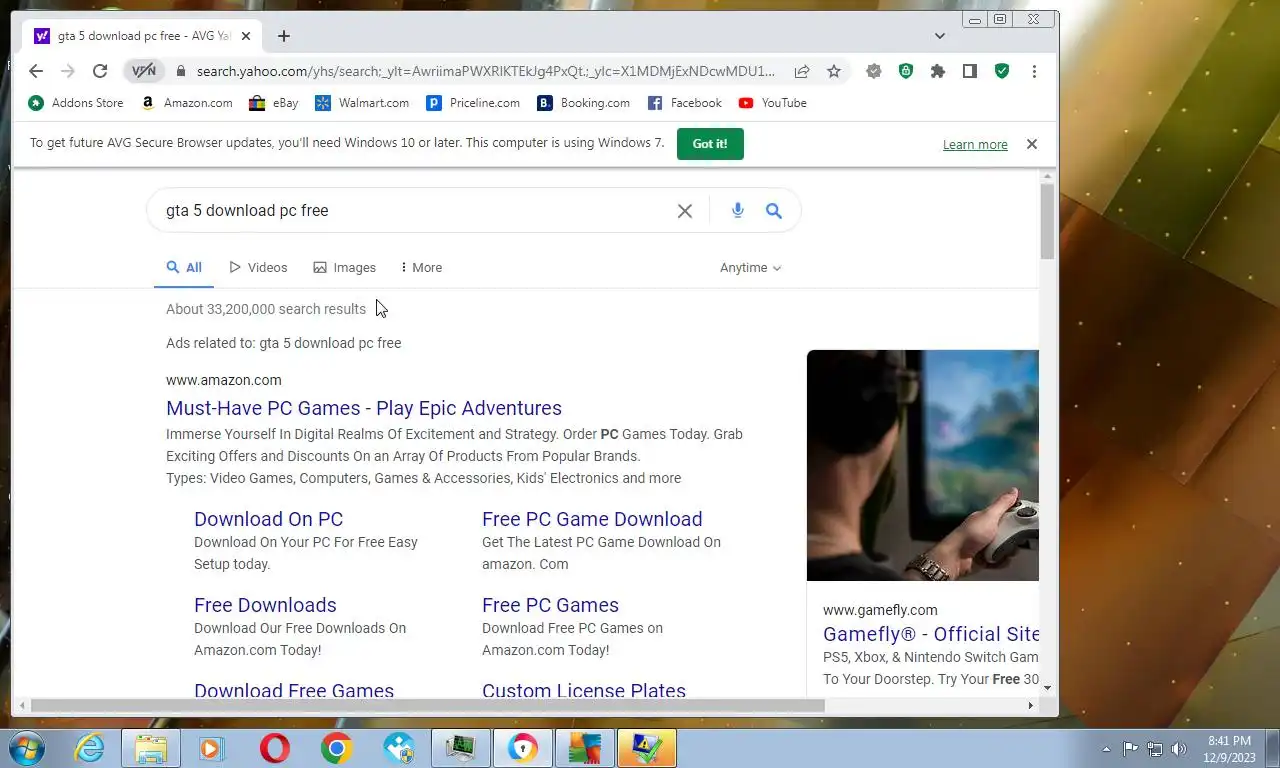Open the browser three-dot menu
The image size is (1280, 768).
point(1034,71)
